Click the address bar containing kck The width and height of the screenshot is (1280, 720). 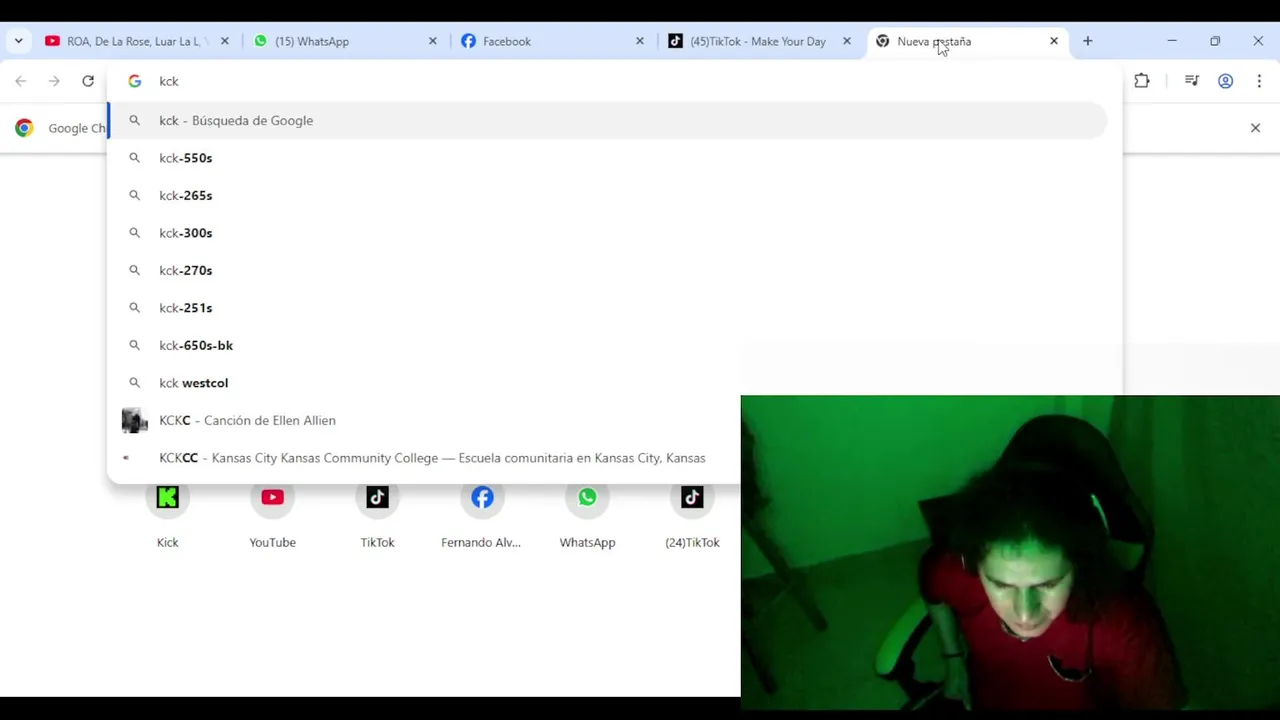[x=615, y=81]
